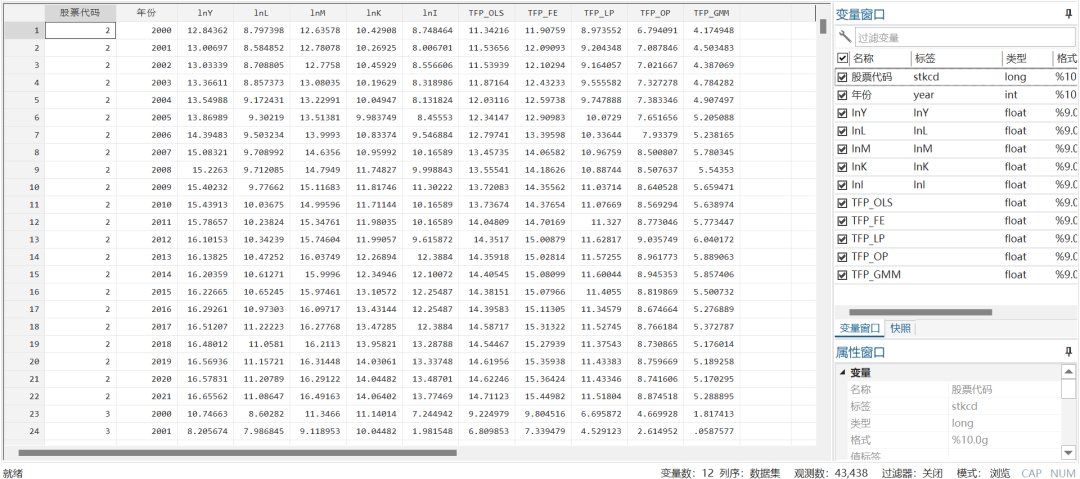Select the stkcd label in variables list
Image resolution: width=1080 pixels, height=479 pixels.
pos(924,77)
